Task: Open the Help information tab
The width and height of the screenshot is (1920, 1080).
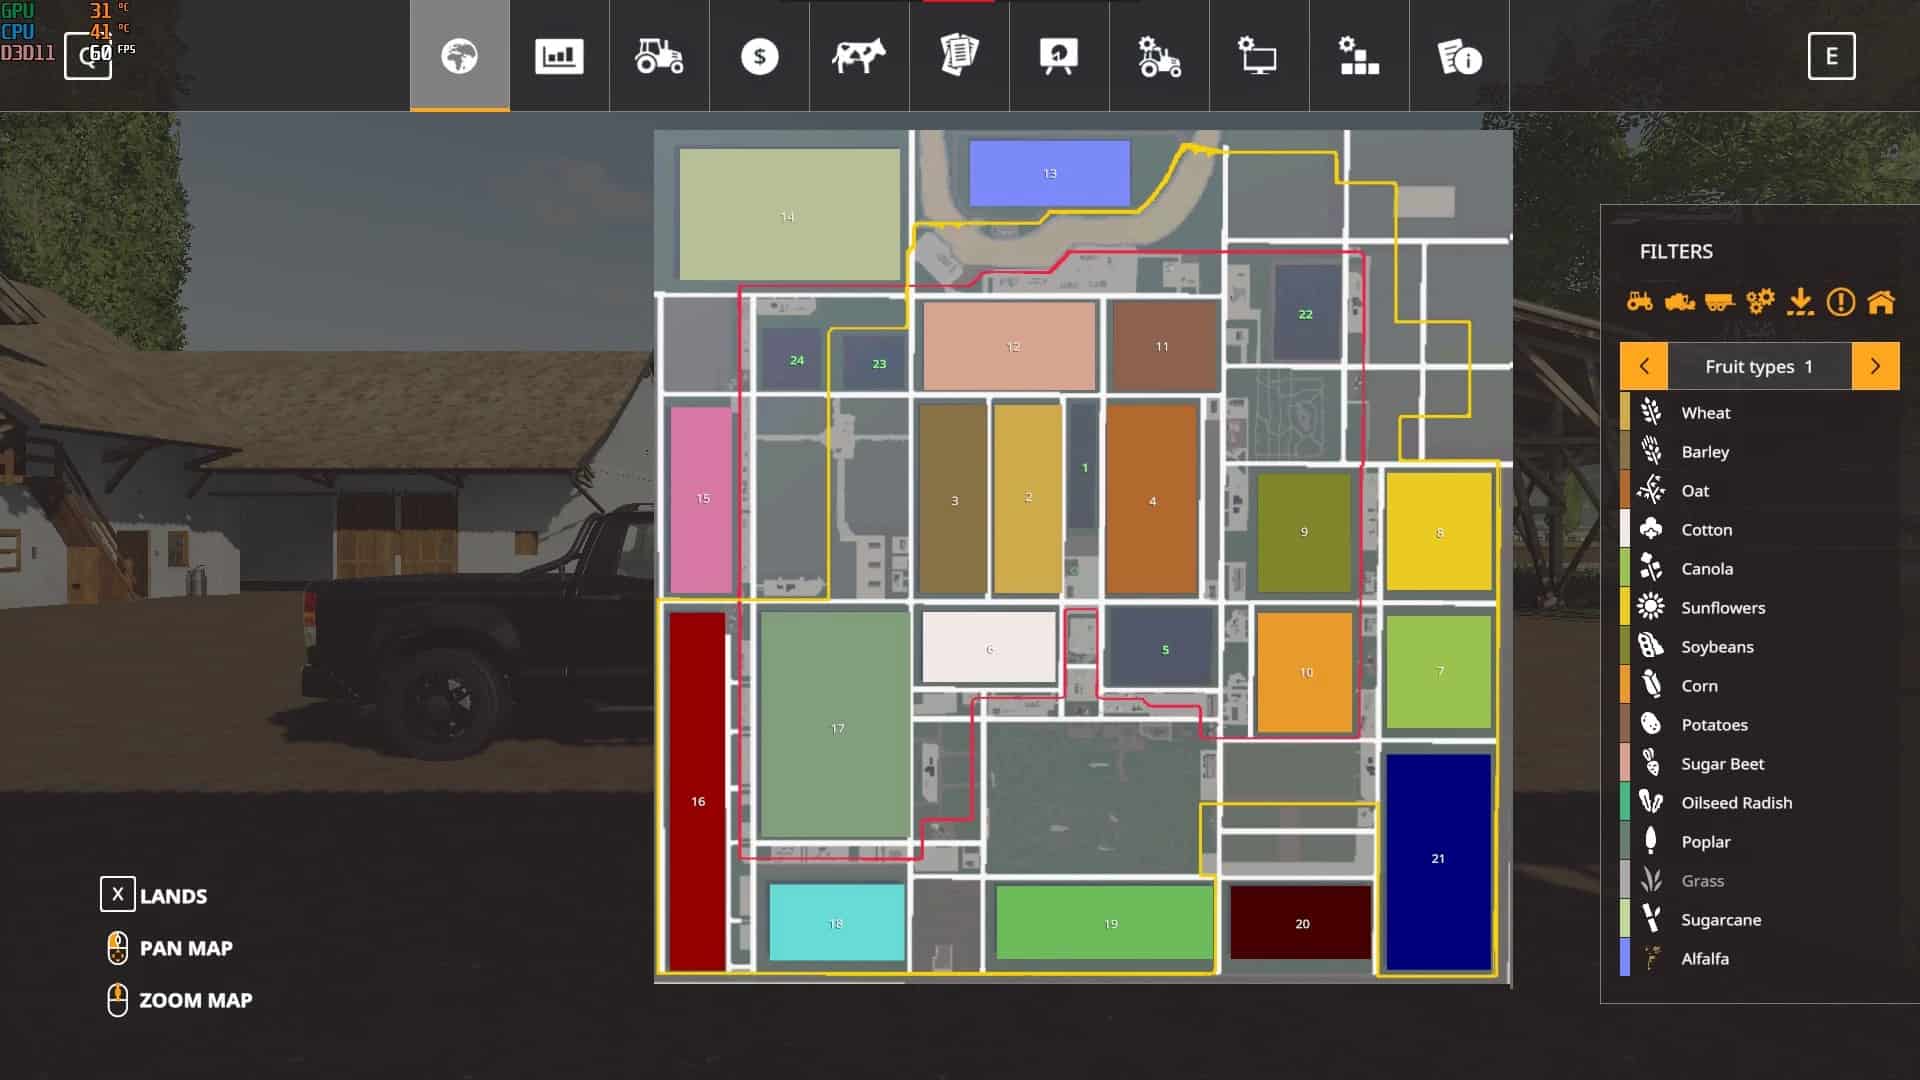Action: pyautogui.click(x=1459, y=56)
